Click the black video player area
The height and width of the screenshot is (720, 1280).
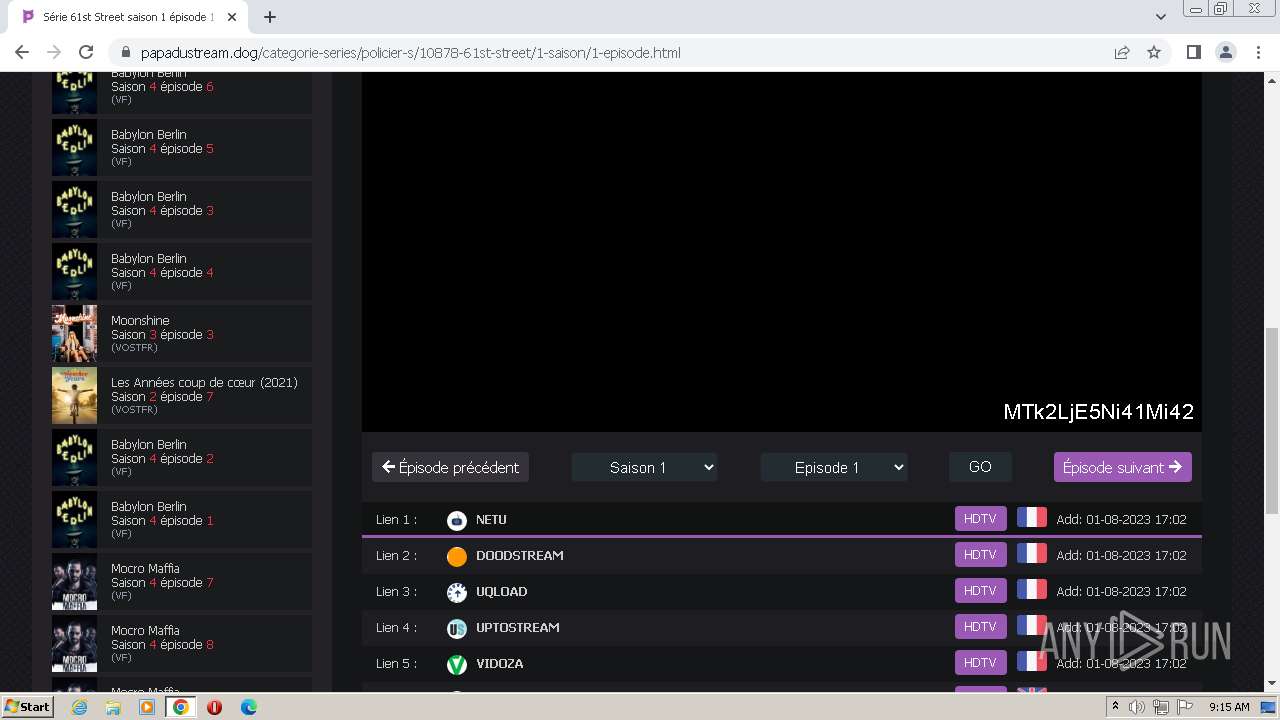781,251
